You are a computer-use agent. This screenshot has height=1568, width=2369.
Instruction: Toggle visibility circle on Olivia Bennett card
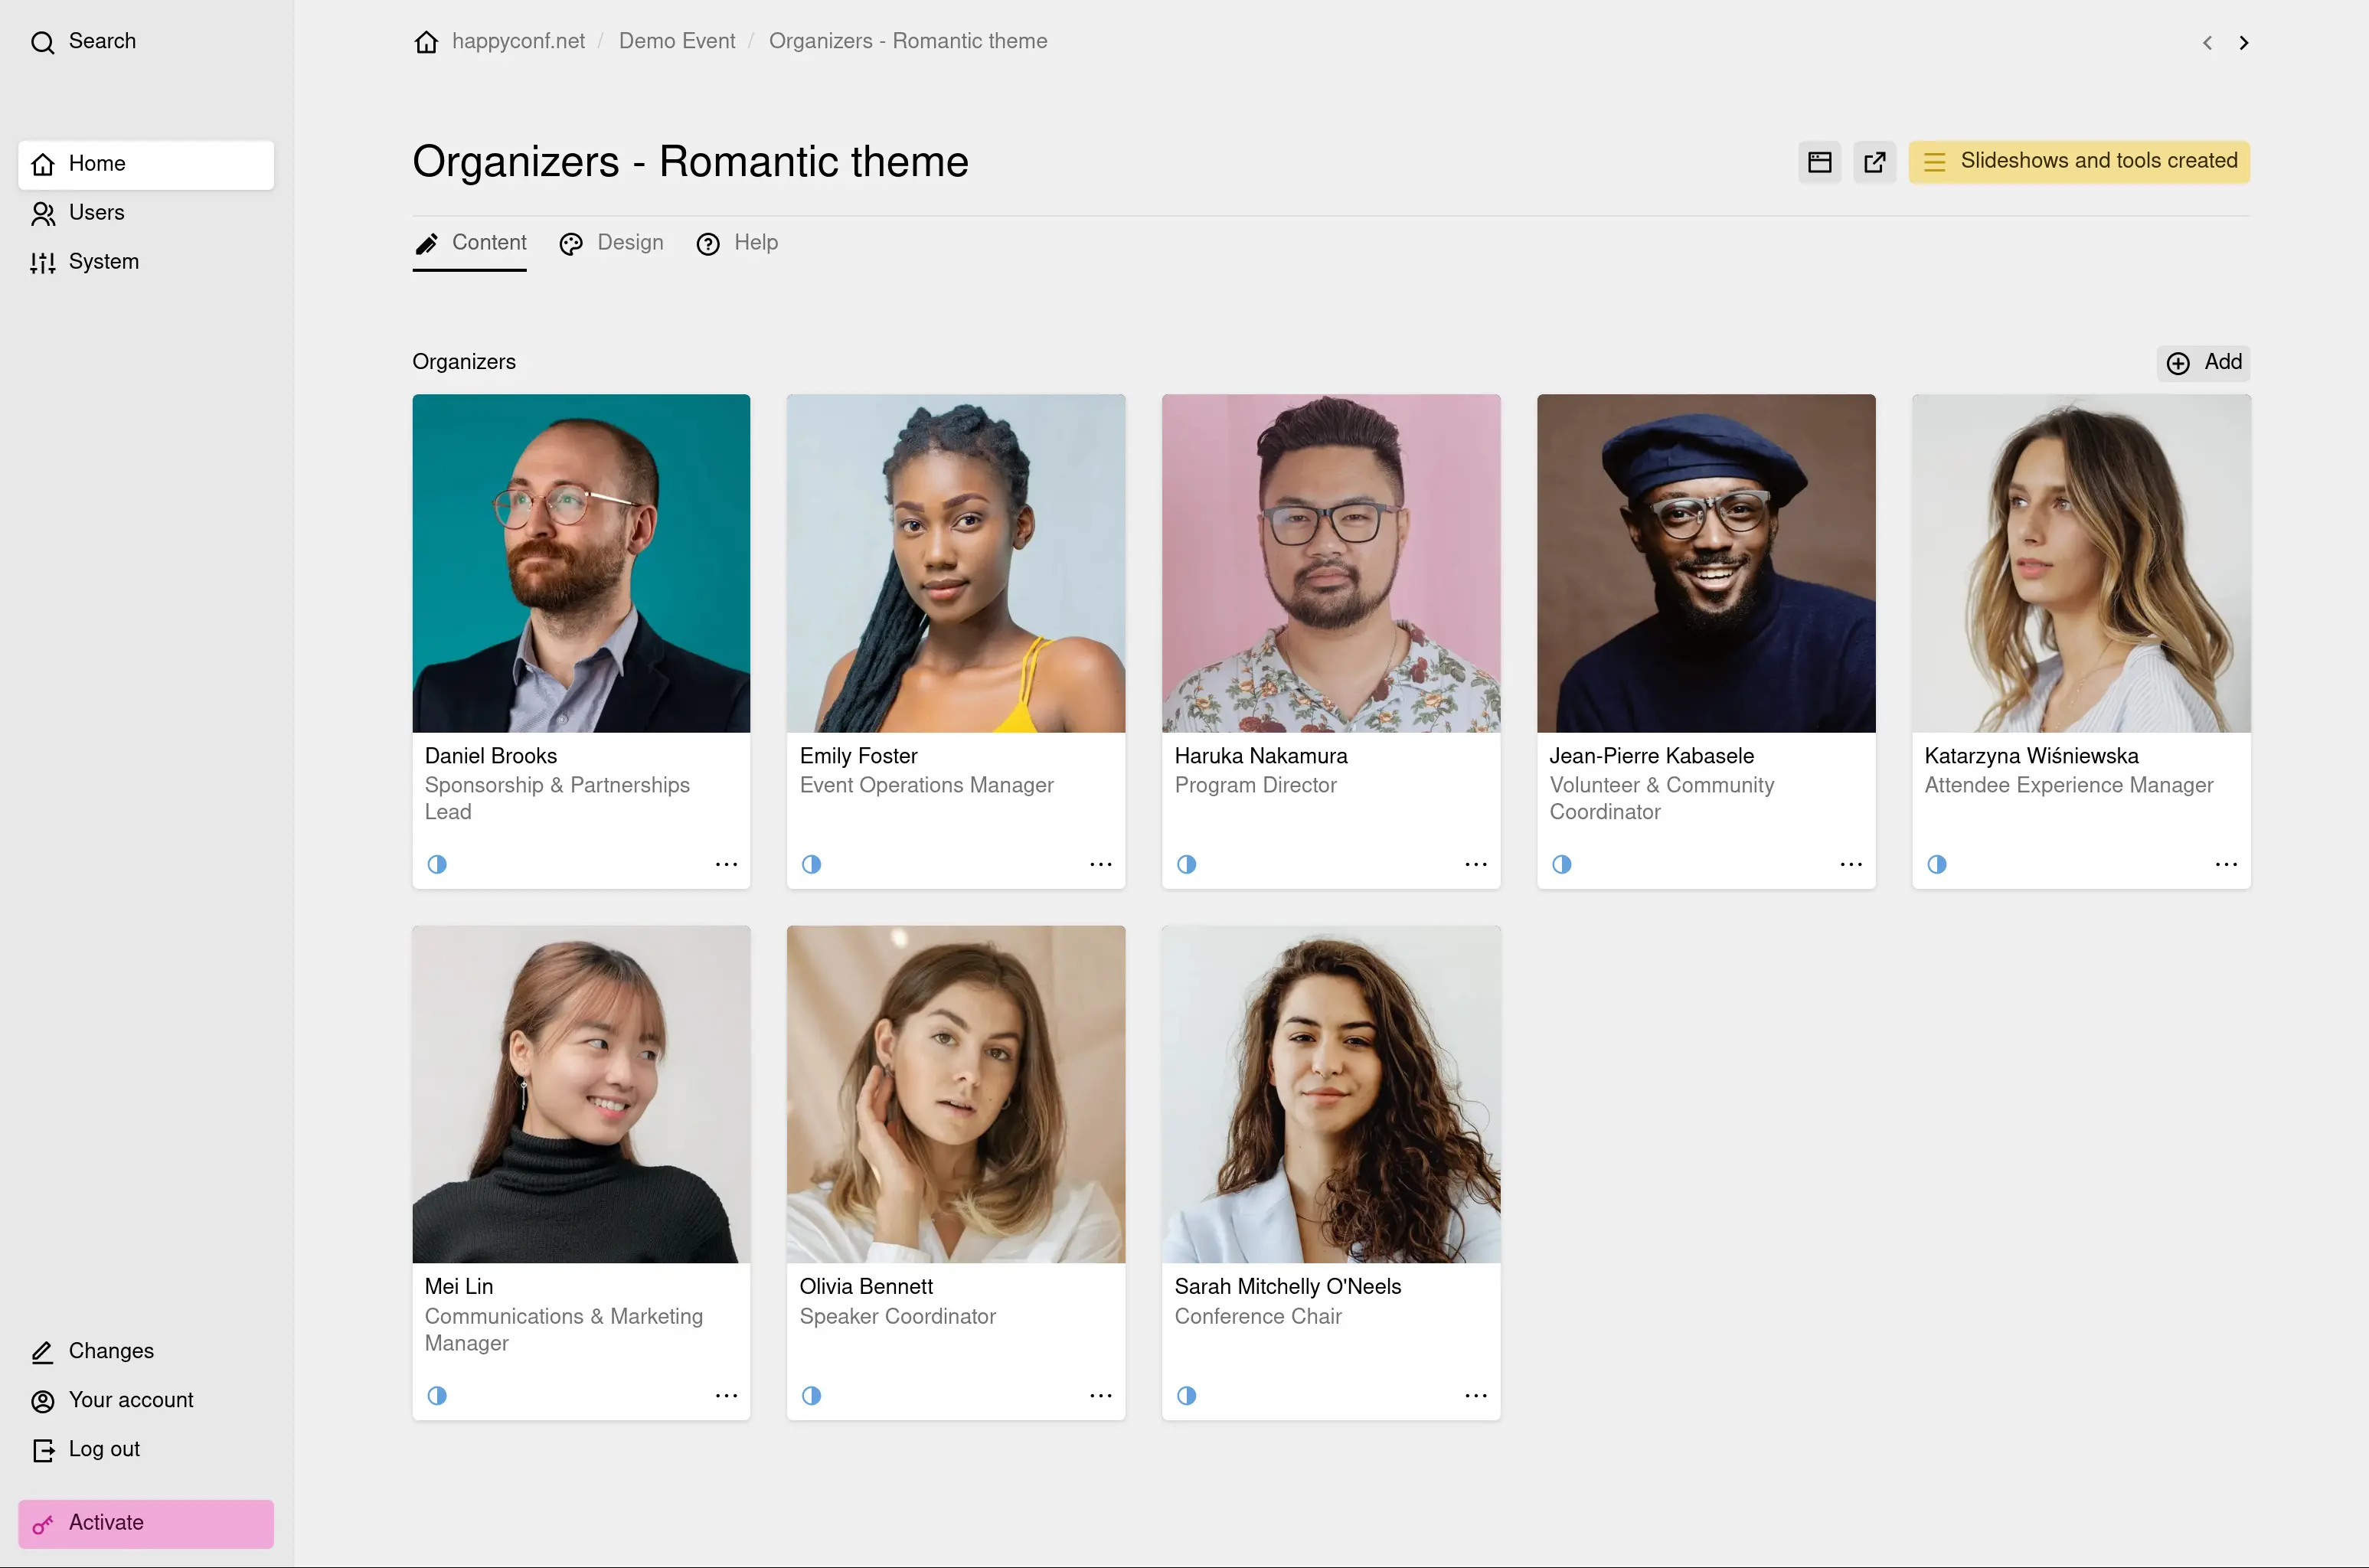[811, 1395]
